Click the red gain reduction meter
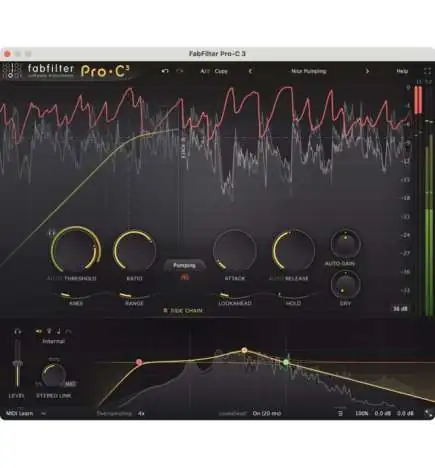This screenshot has height=468, width=435. [418, 100]
